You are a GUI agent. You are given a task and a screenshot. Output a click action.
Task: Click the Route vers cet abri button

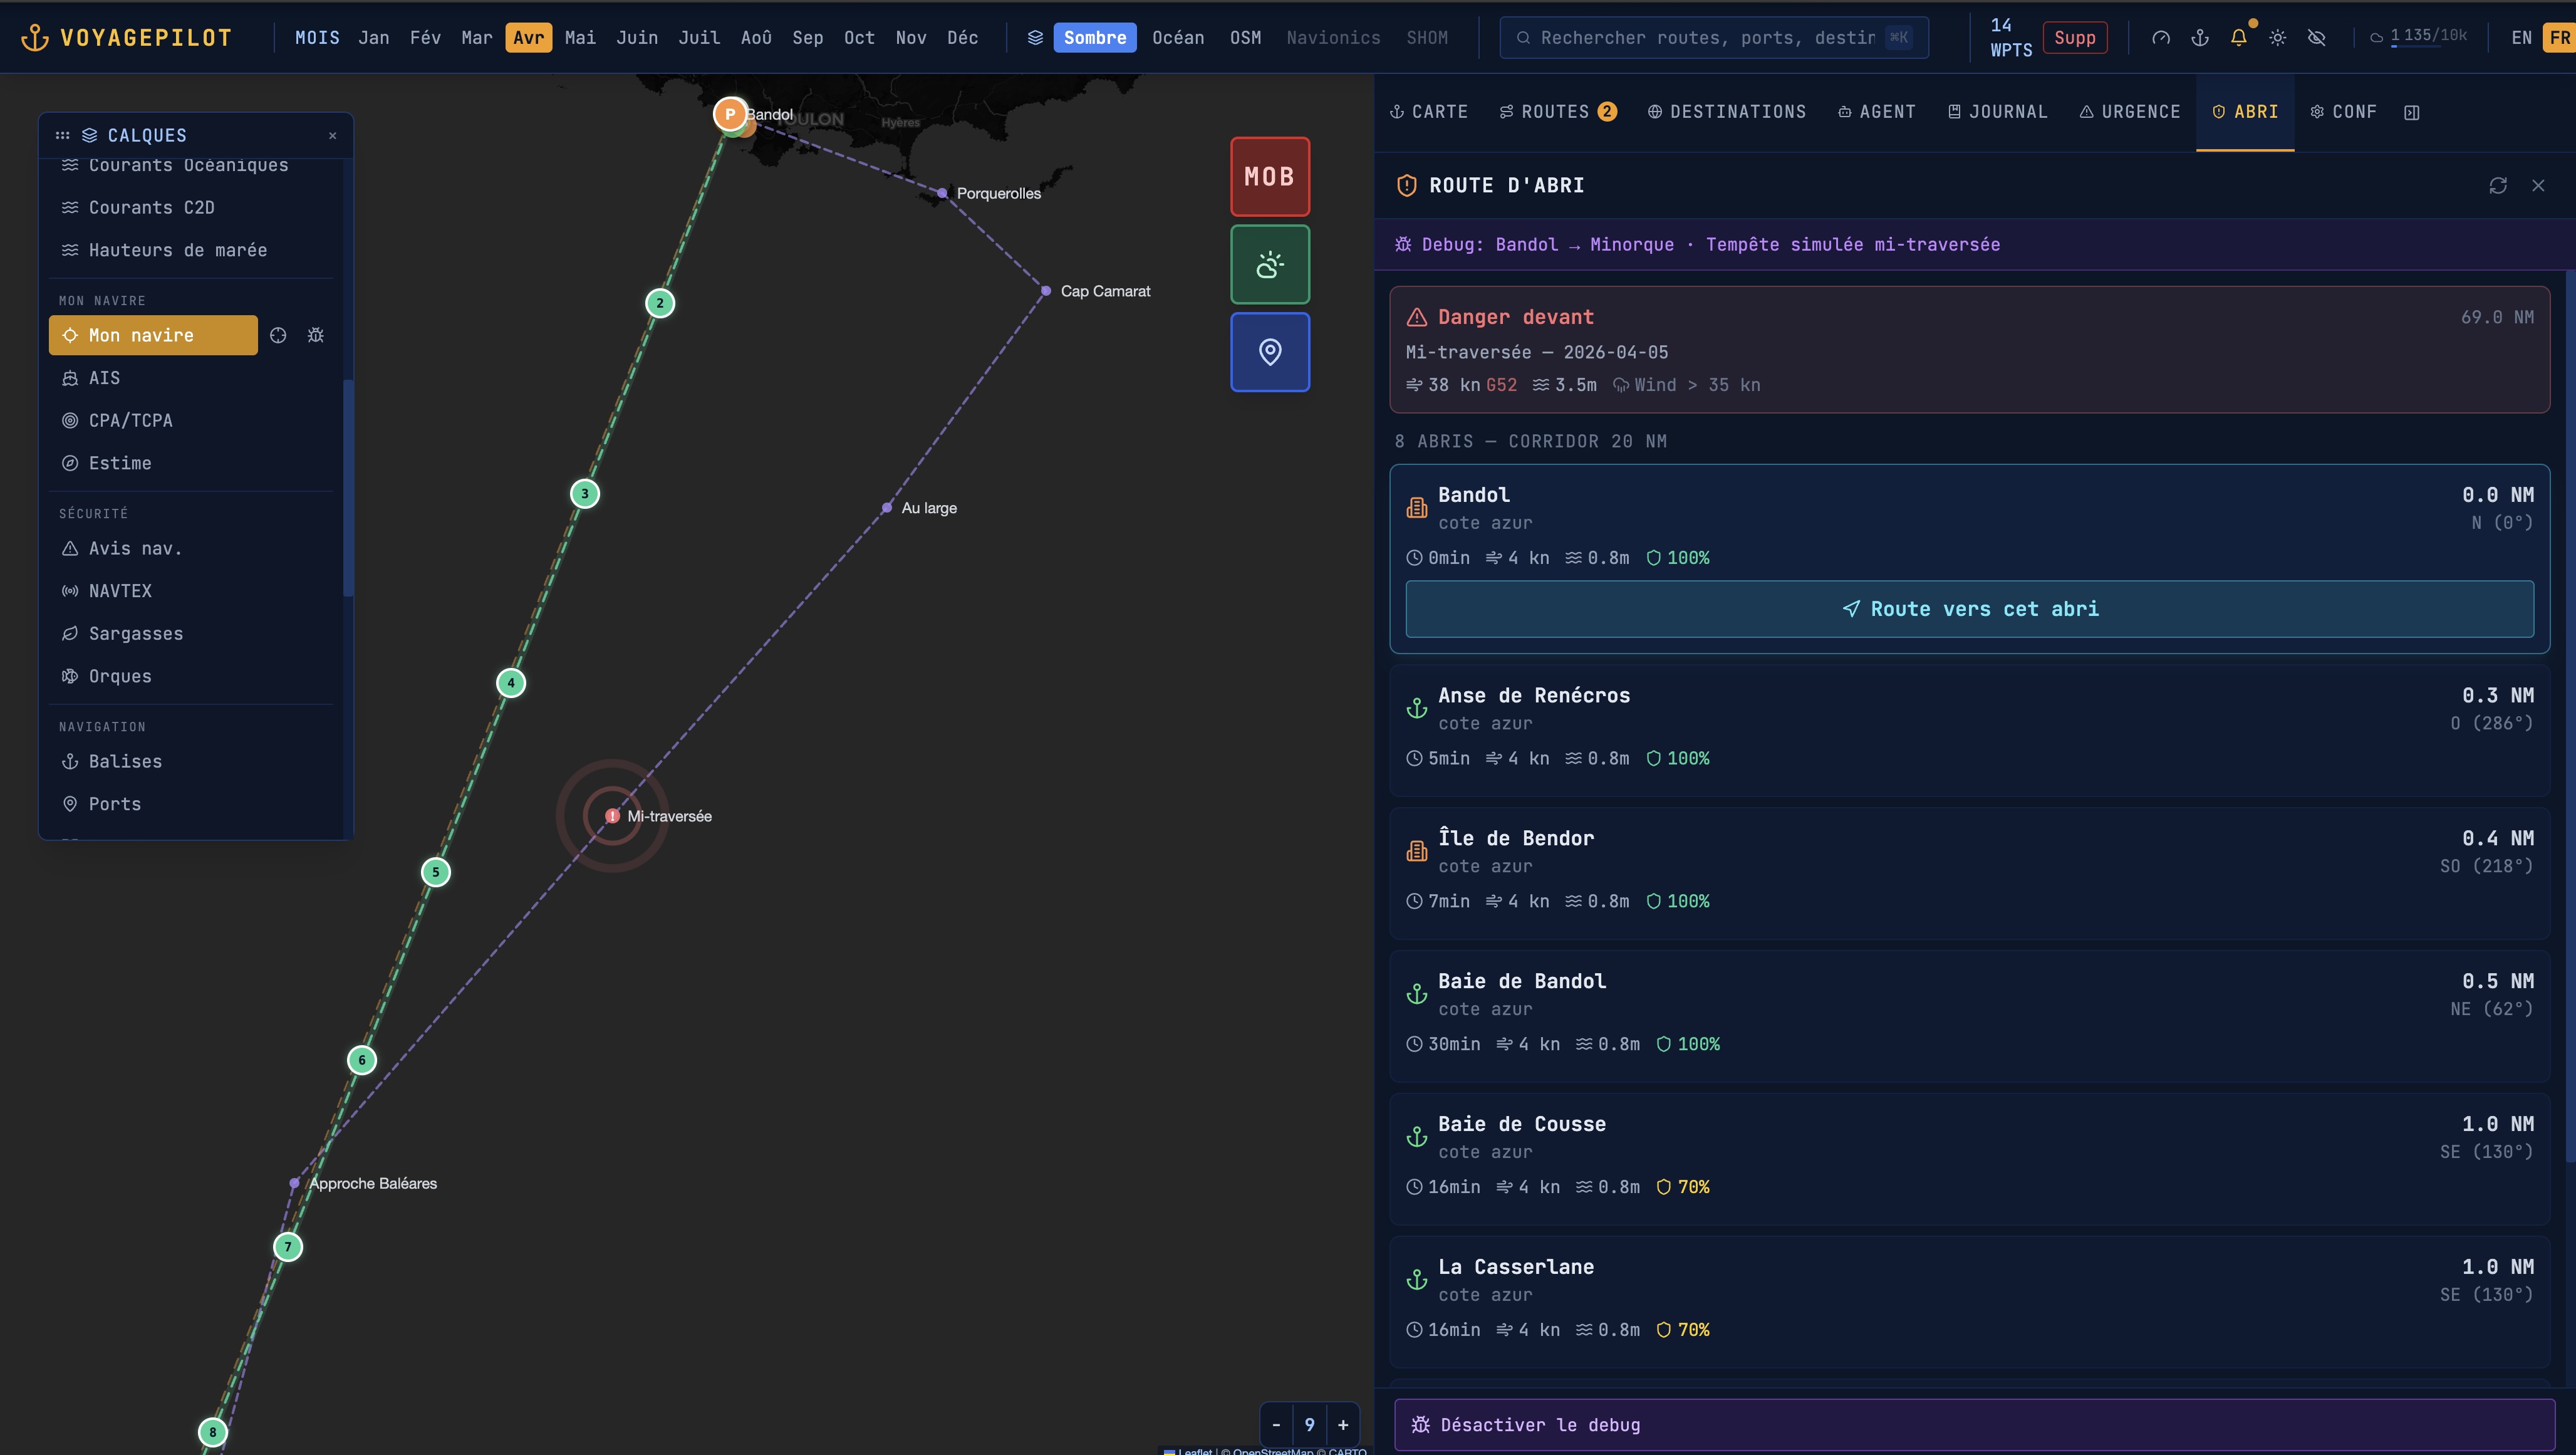pos(1969,608)
